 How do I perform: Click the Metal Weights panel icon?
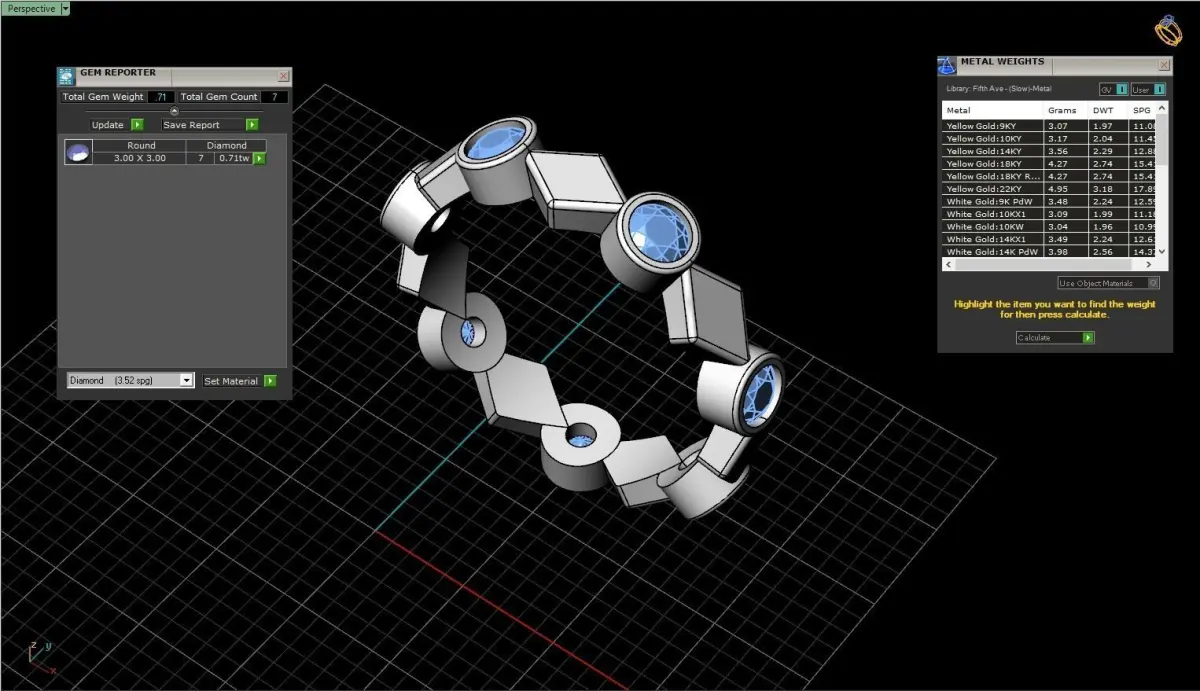click(x=946, y=66)
